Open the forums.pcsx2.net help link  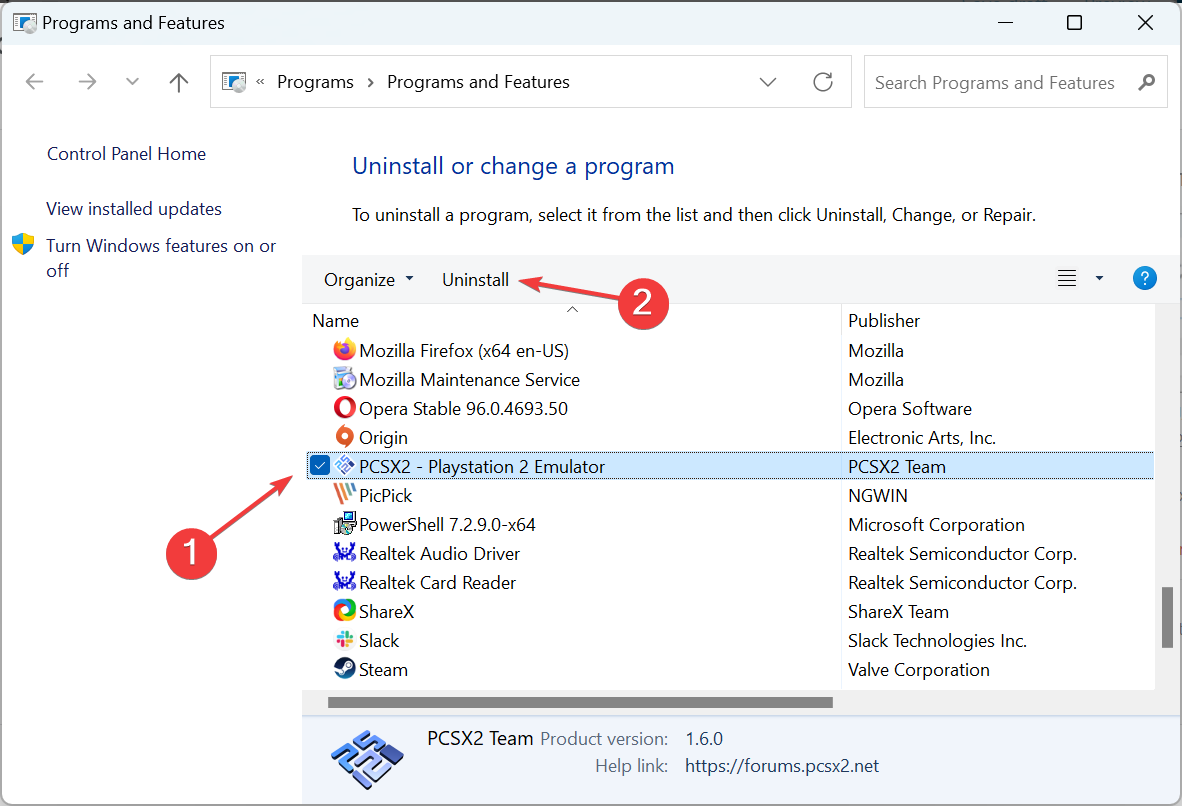[x=782, y=766]
